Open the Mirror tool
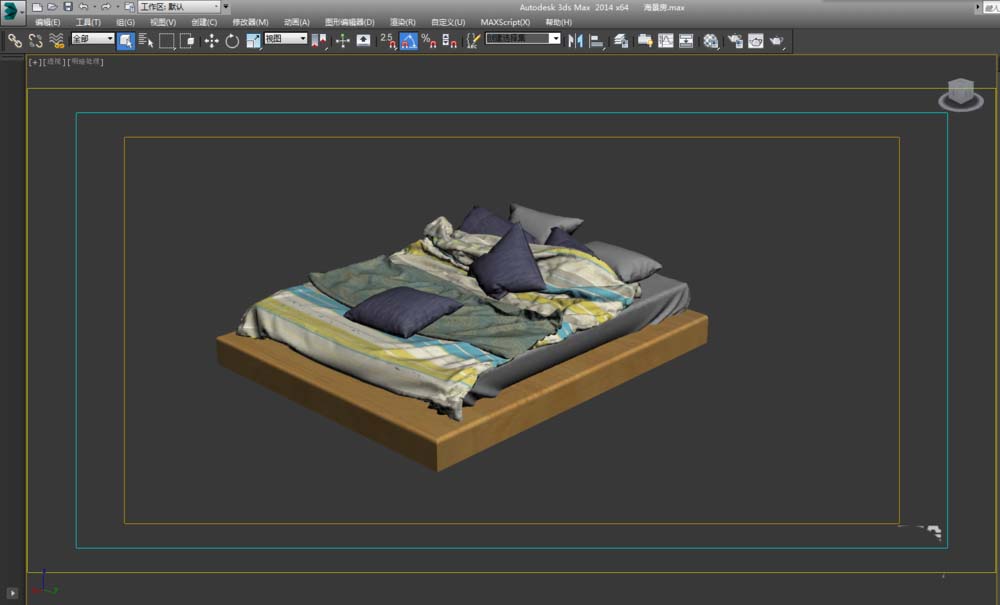1000x605 pixels. point(575,40)
